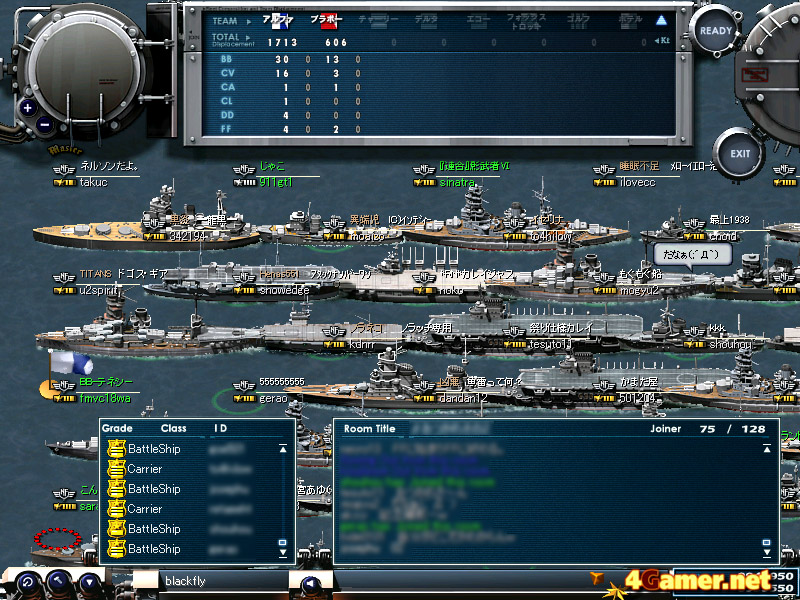
Task: Leave the room with EXIT
Action: (x=740, y=154)
